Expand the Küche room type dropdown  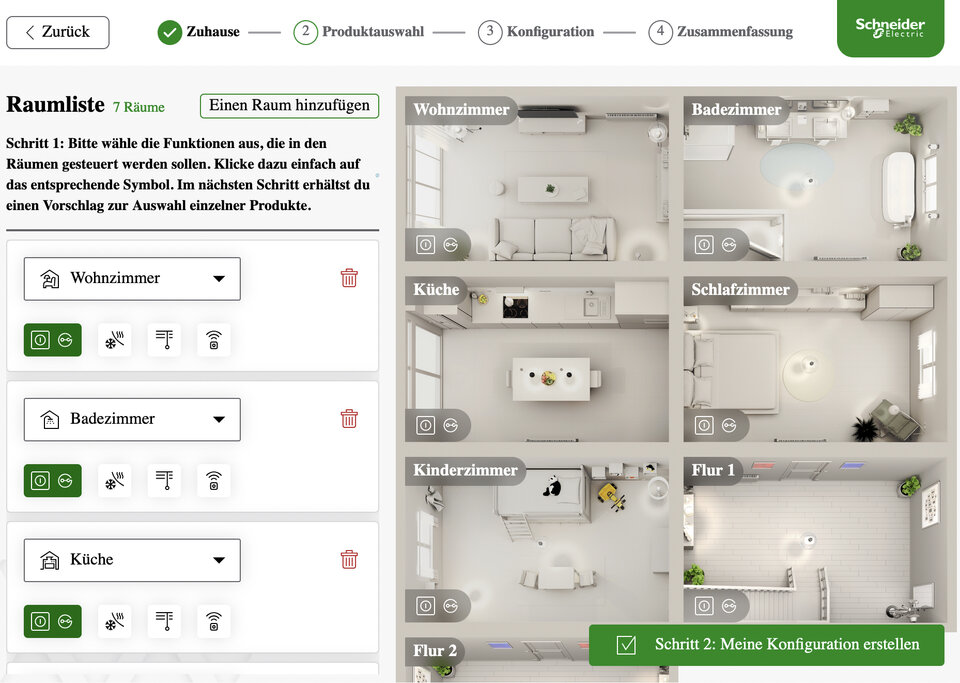[132, 560]
